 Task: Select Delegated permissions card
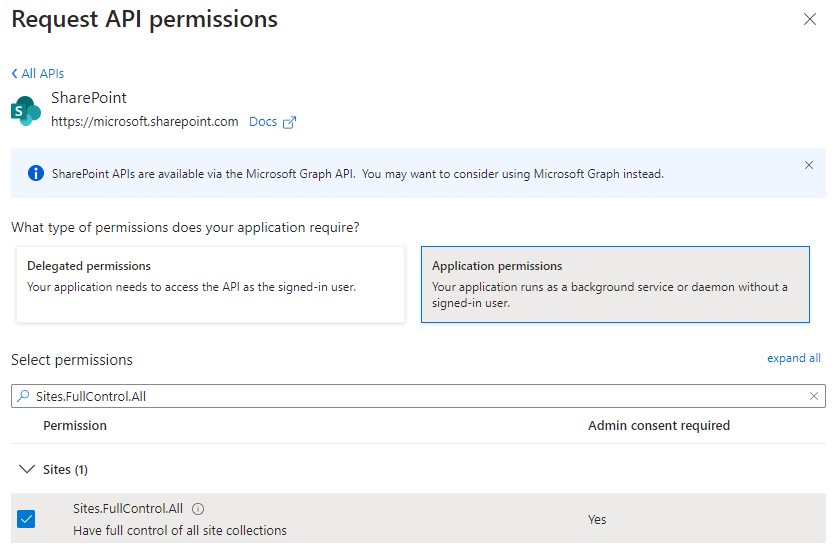tap(210, 284)
